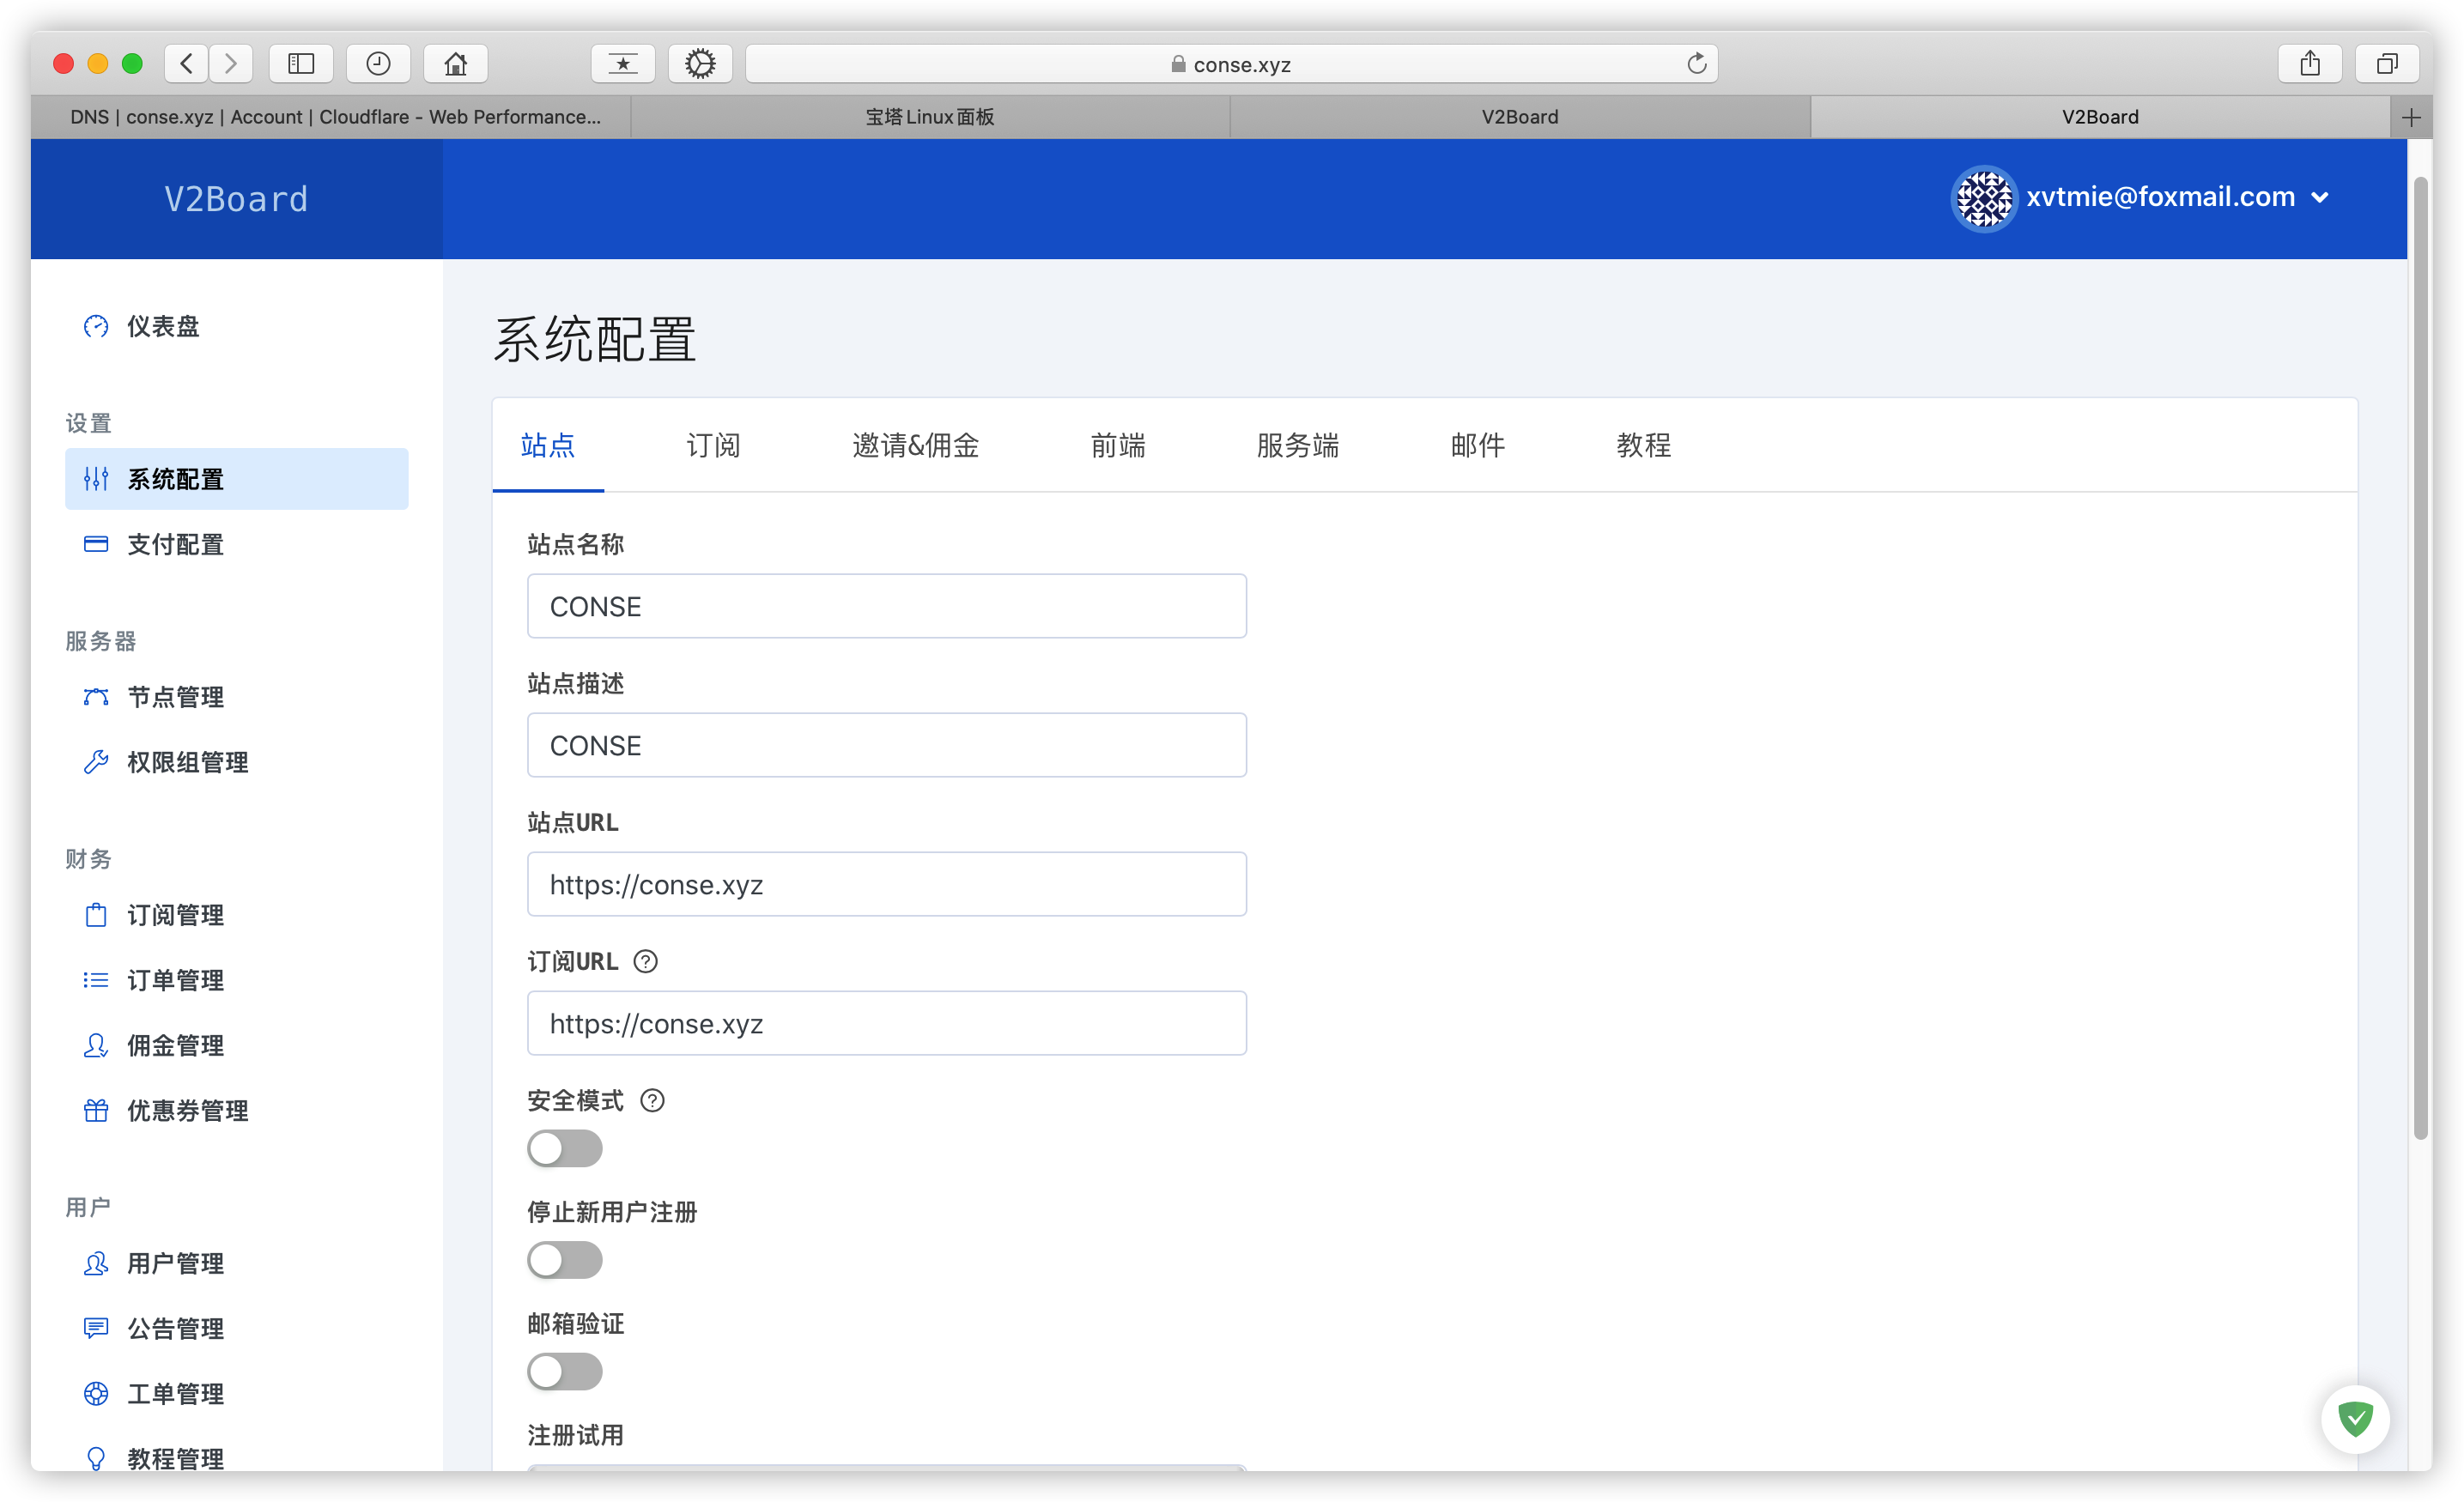
Task: Expand the account dropdown chevron
Action: [2321, 198]
